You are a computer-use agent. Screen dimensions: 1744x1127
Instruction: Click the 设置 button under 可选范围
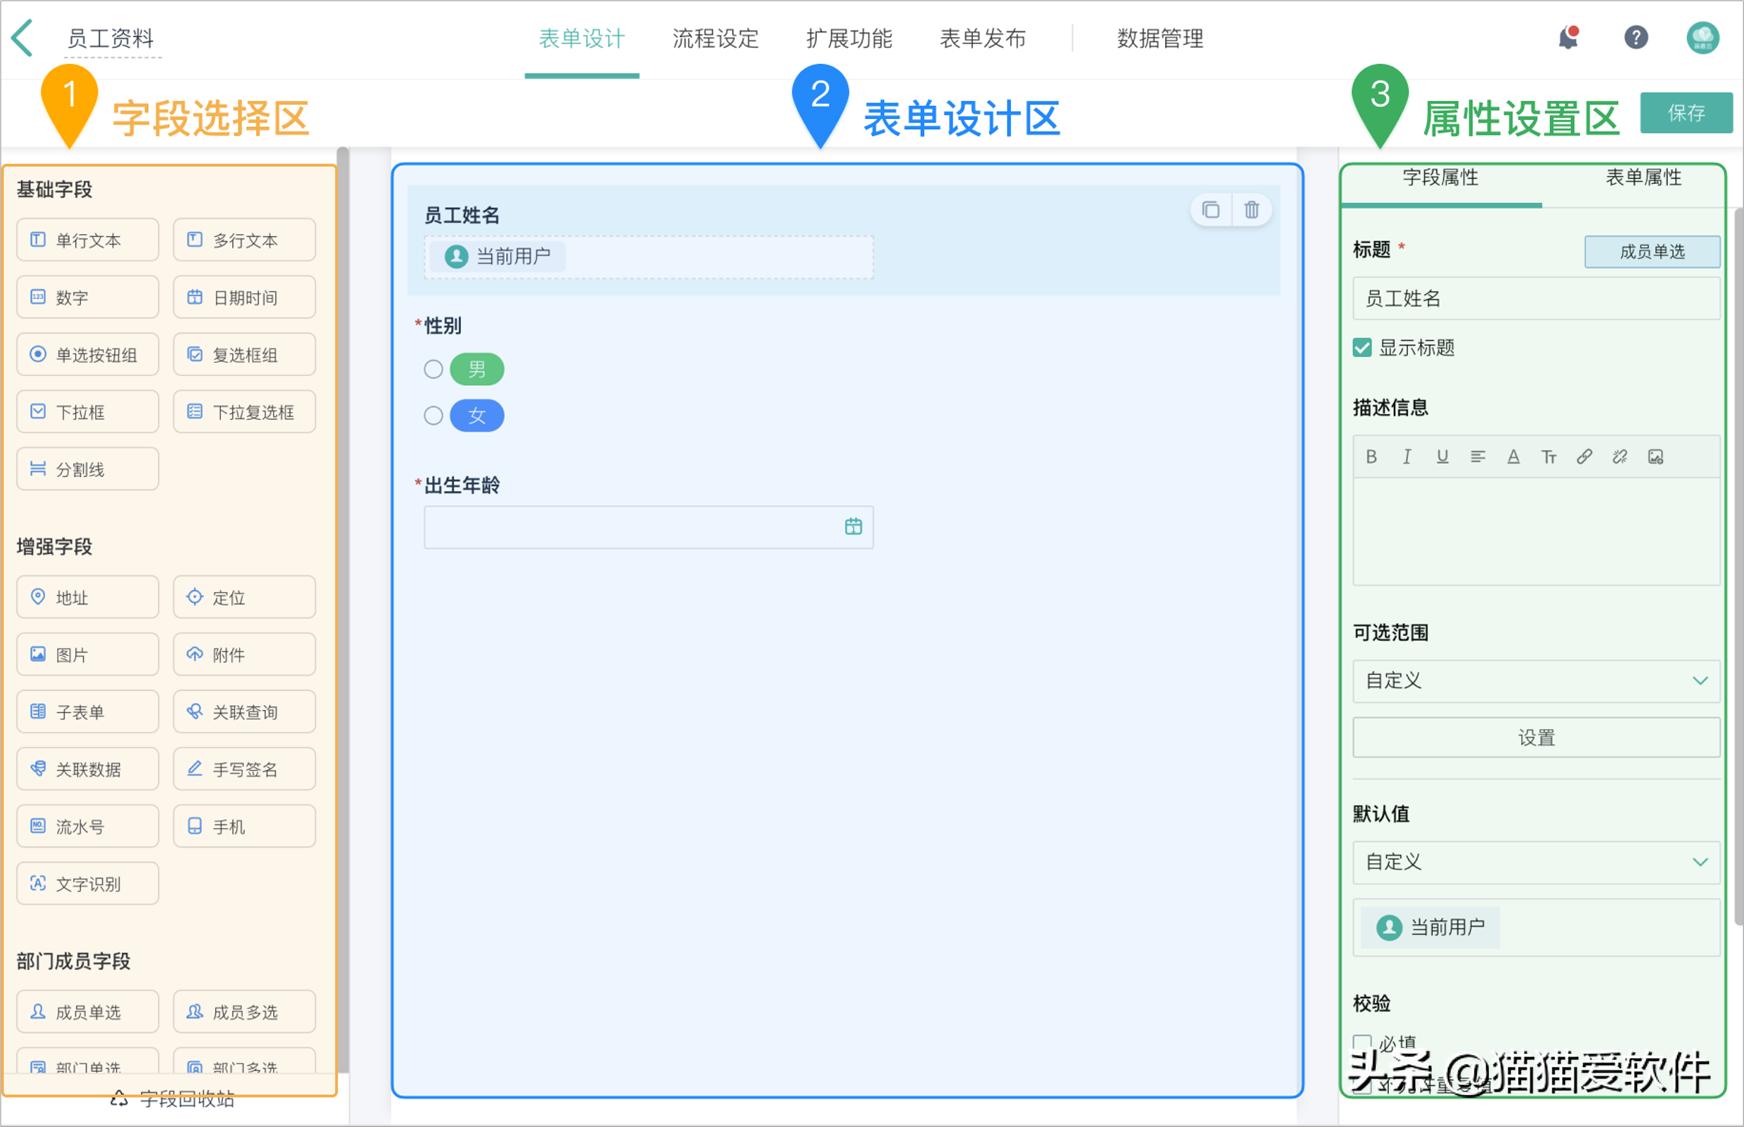[1535, 737]
